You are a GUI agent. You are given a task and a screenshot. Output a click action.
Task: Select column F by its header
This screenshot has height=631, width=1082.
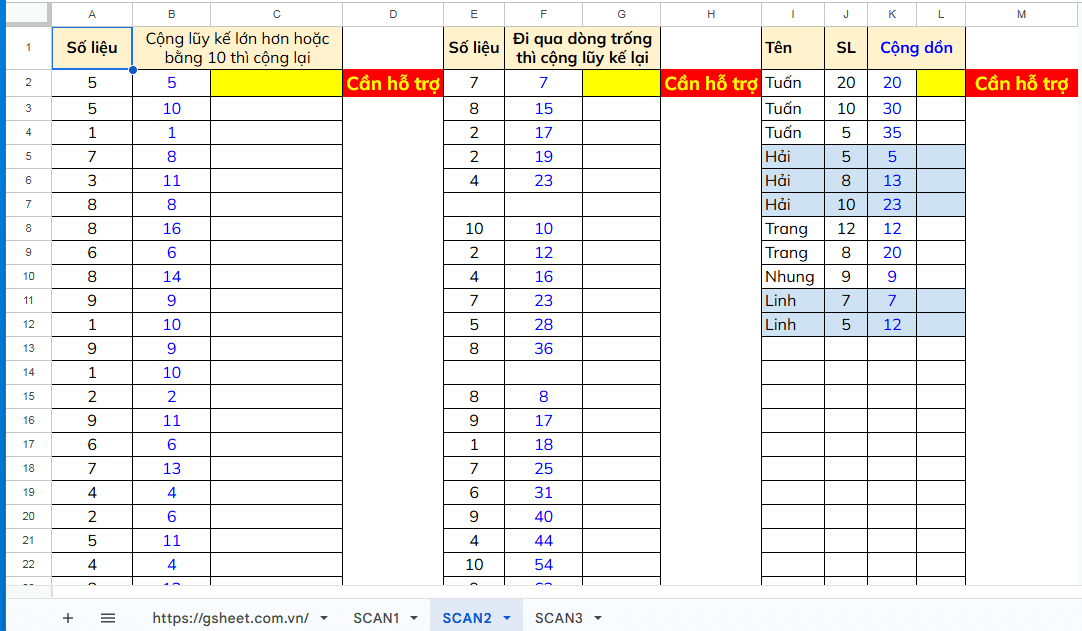pos(543,14)
